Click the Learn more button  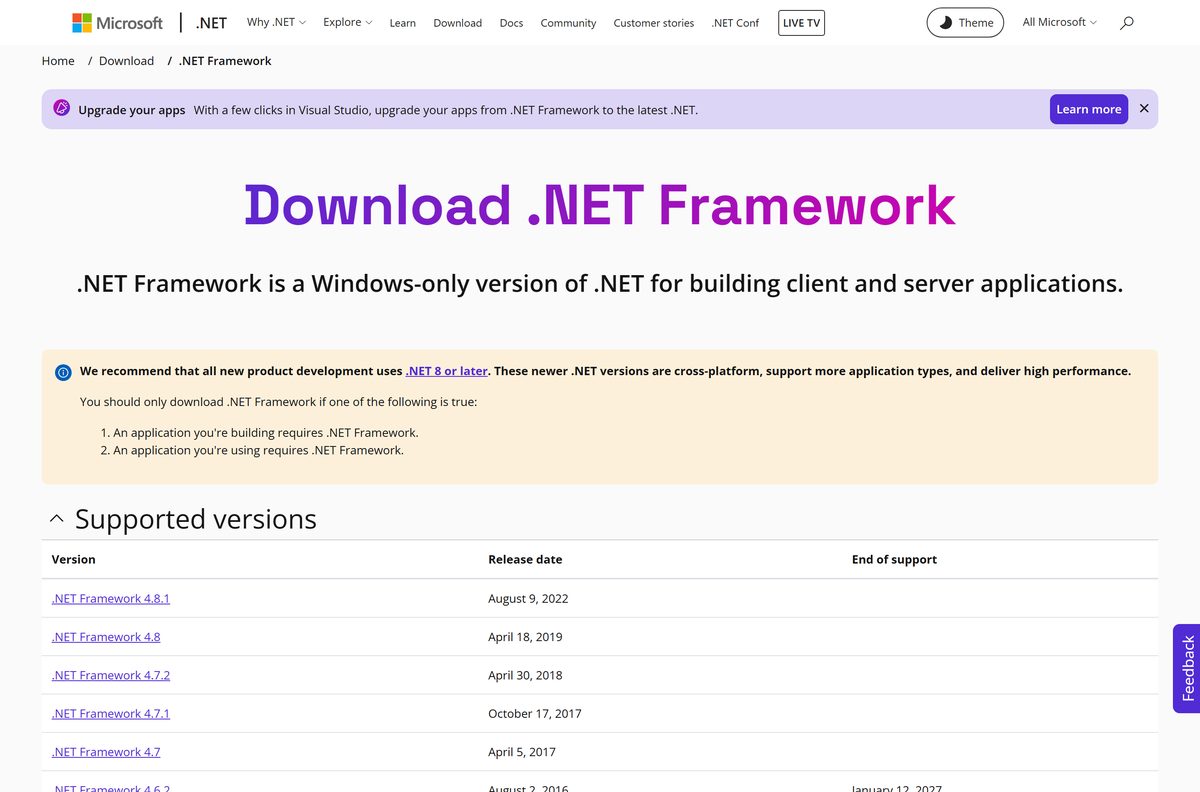coord(1089,109)
